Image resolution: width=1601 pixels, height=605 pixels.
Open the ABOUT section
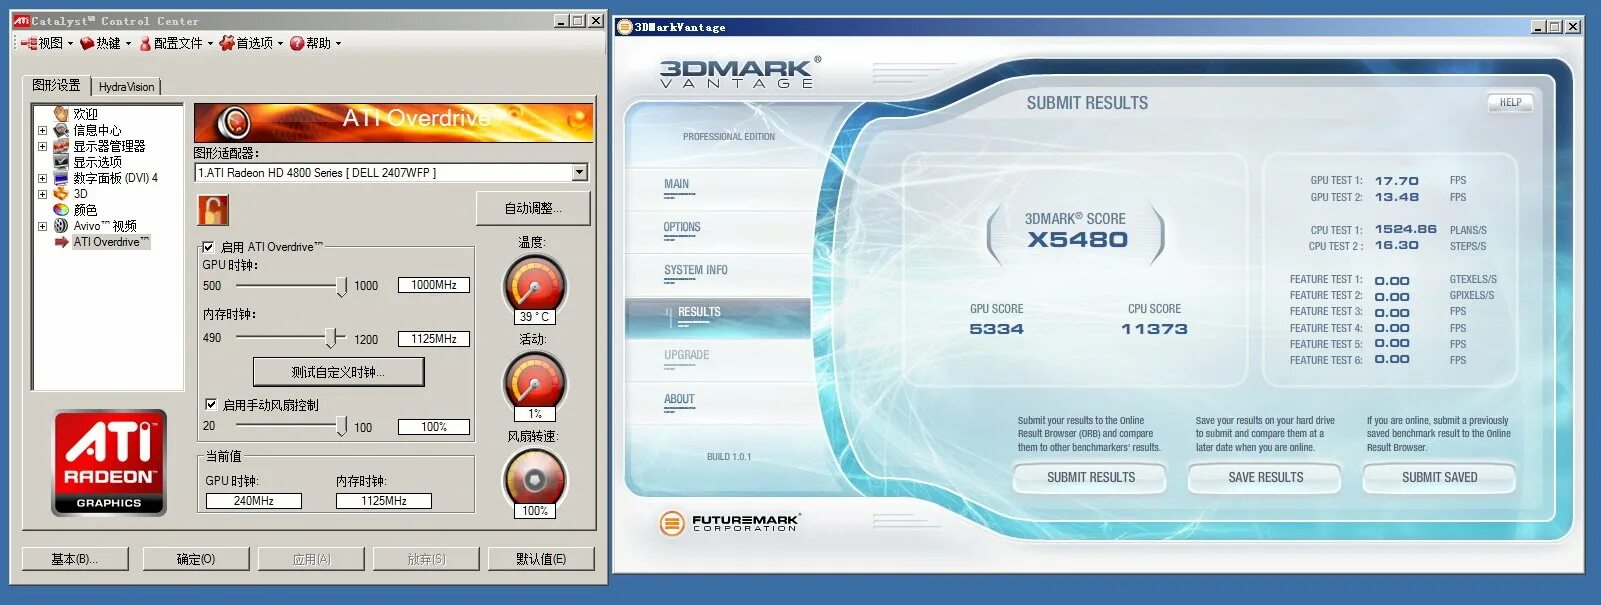click(679, 399)
